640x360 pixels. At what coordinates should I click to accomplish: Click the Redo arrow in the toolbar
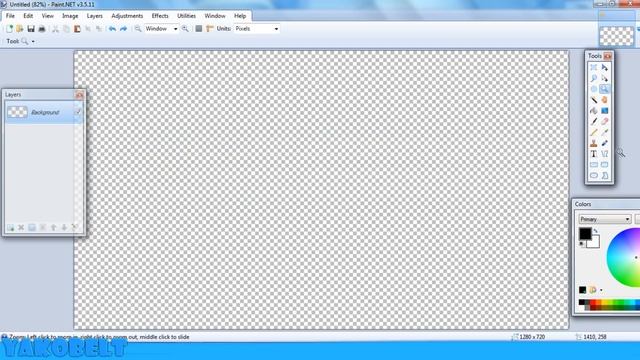click(123, 29)
